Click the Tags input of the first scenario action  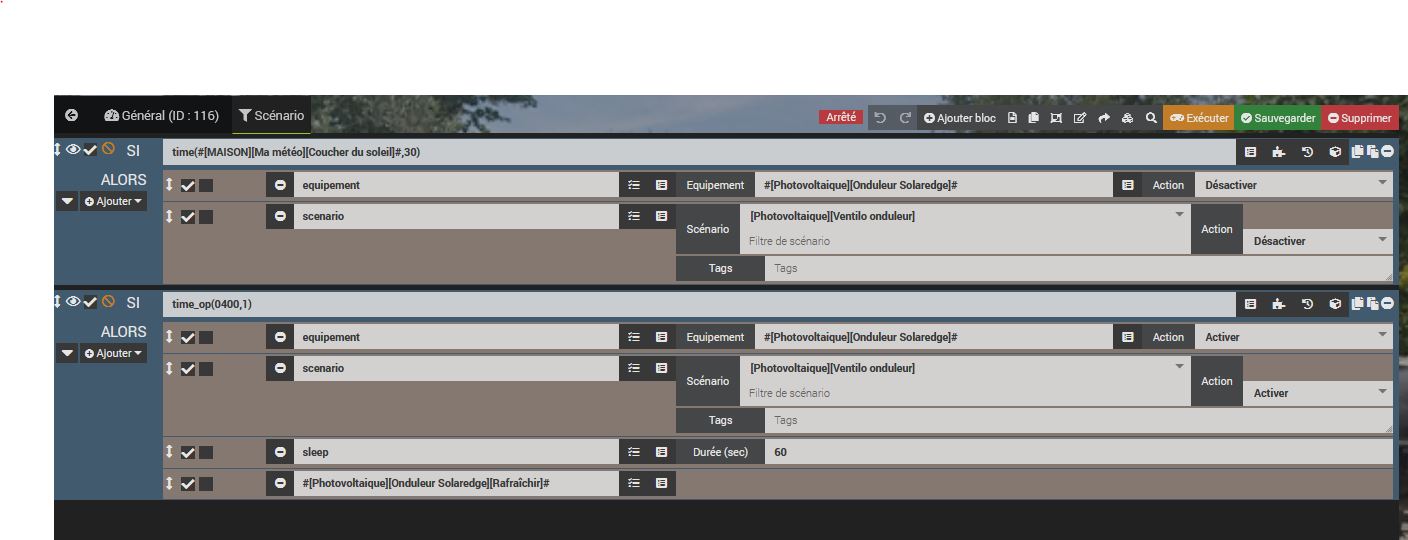click(1079, 268)
